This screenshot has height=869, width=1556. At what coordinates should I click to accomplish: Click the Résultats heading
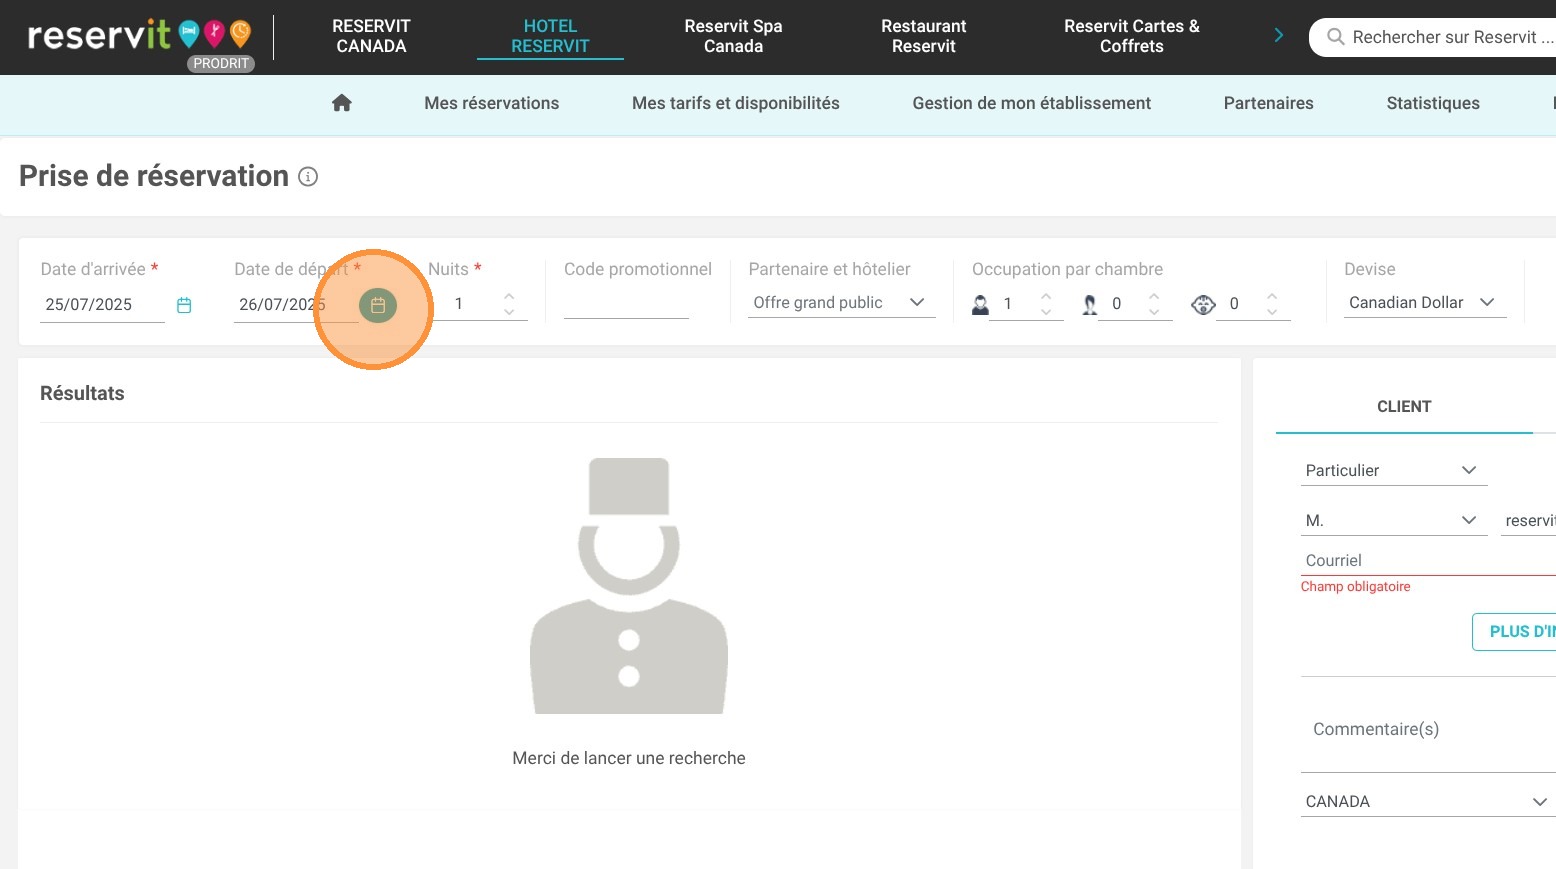(x=82, y=393)
